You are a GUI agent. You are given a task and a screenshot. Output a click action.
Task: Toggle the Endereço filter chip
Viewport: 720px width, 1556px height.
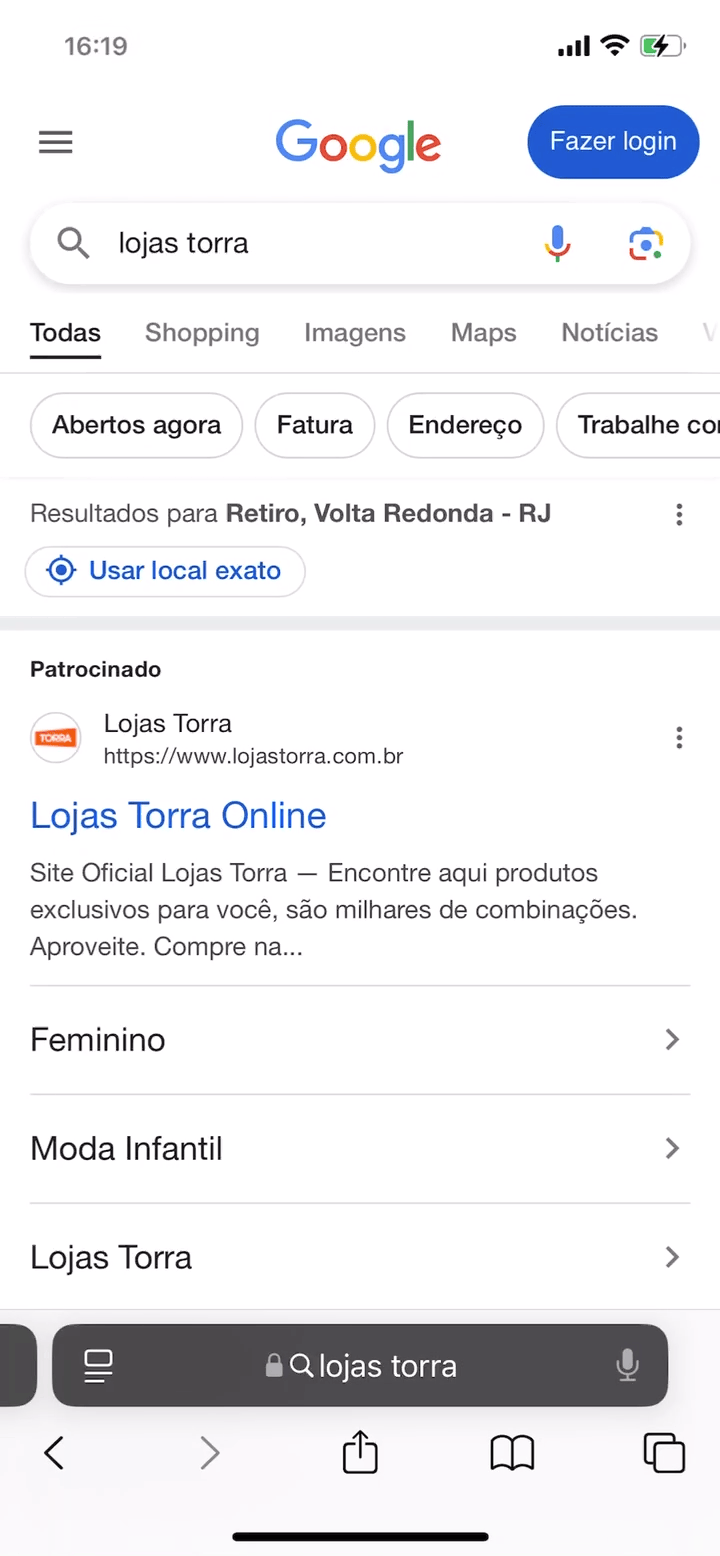click(x=465, y=425)
